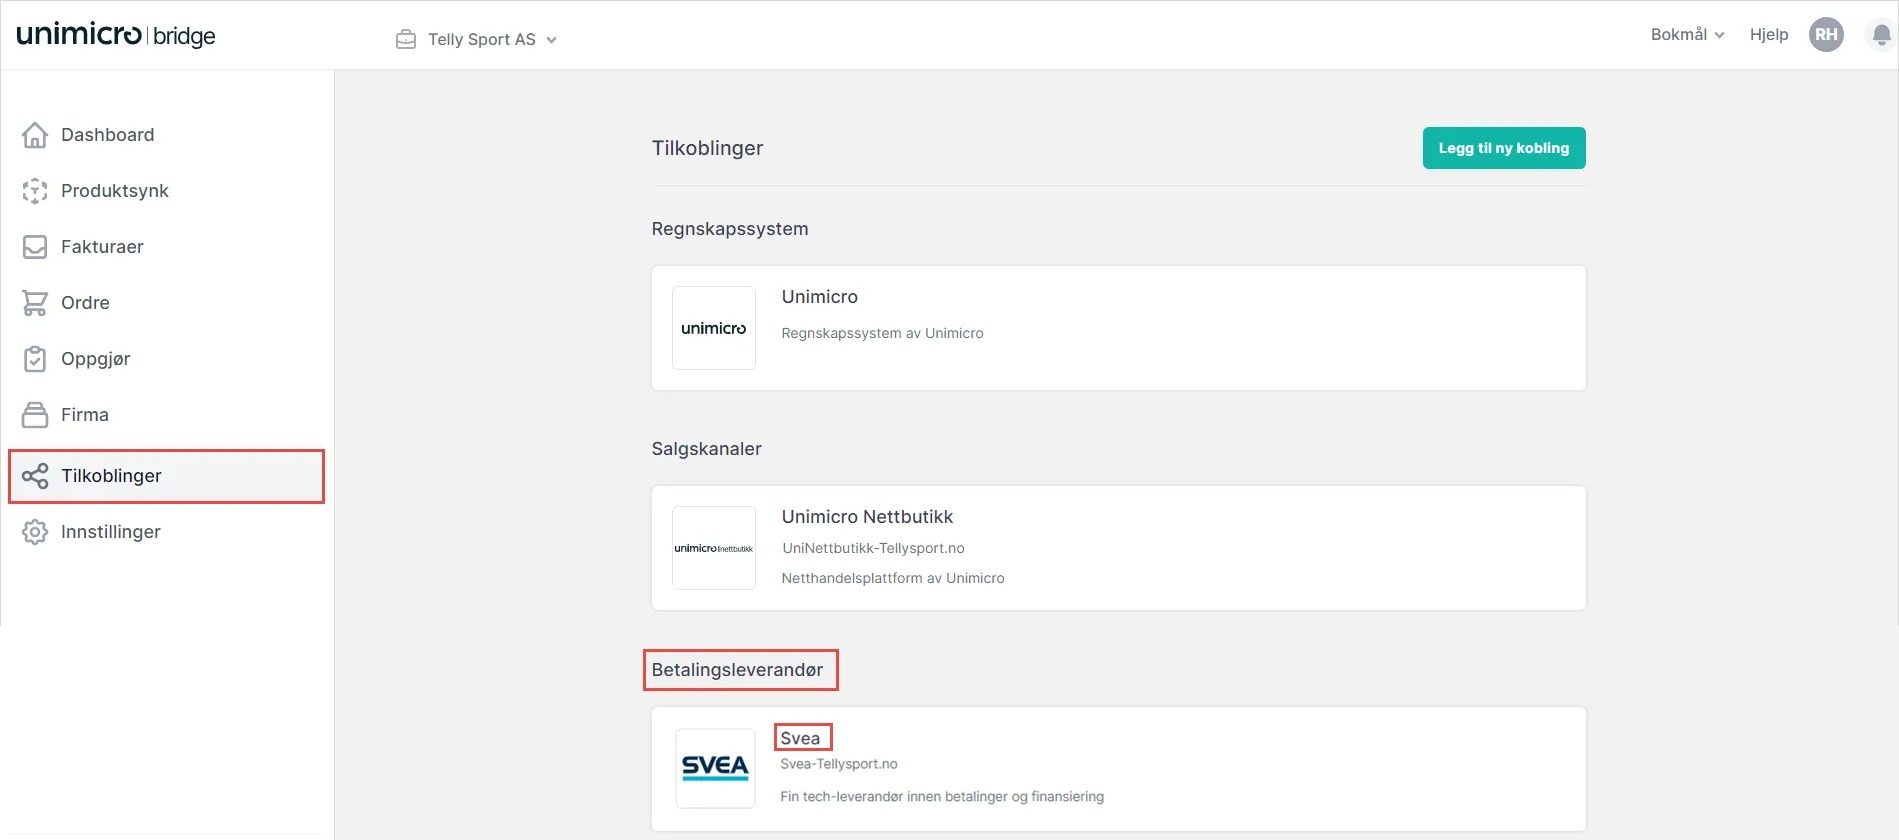Viewport: 1899px width, 840px height.
Task: Click the unimicro bridge logo
Action: click(x=116, y=35)
